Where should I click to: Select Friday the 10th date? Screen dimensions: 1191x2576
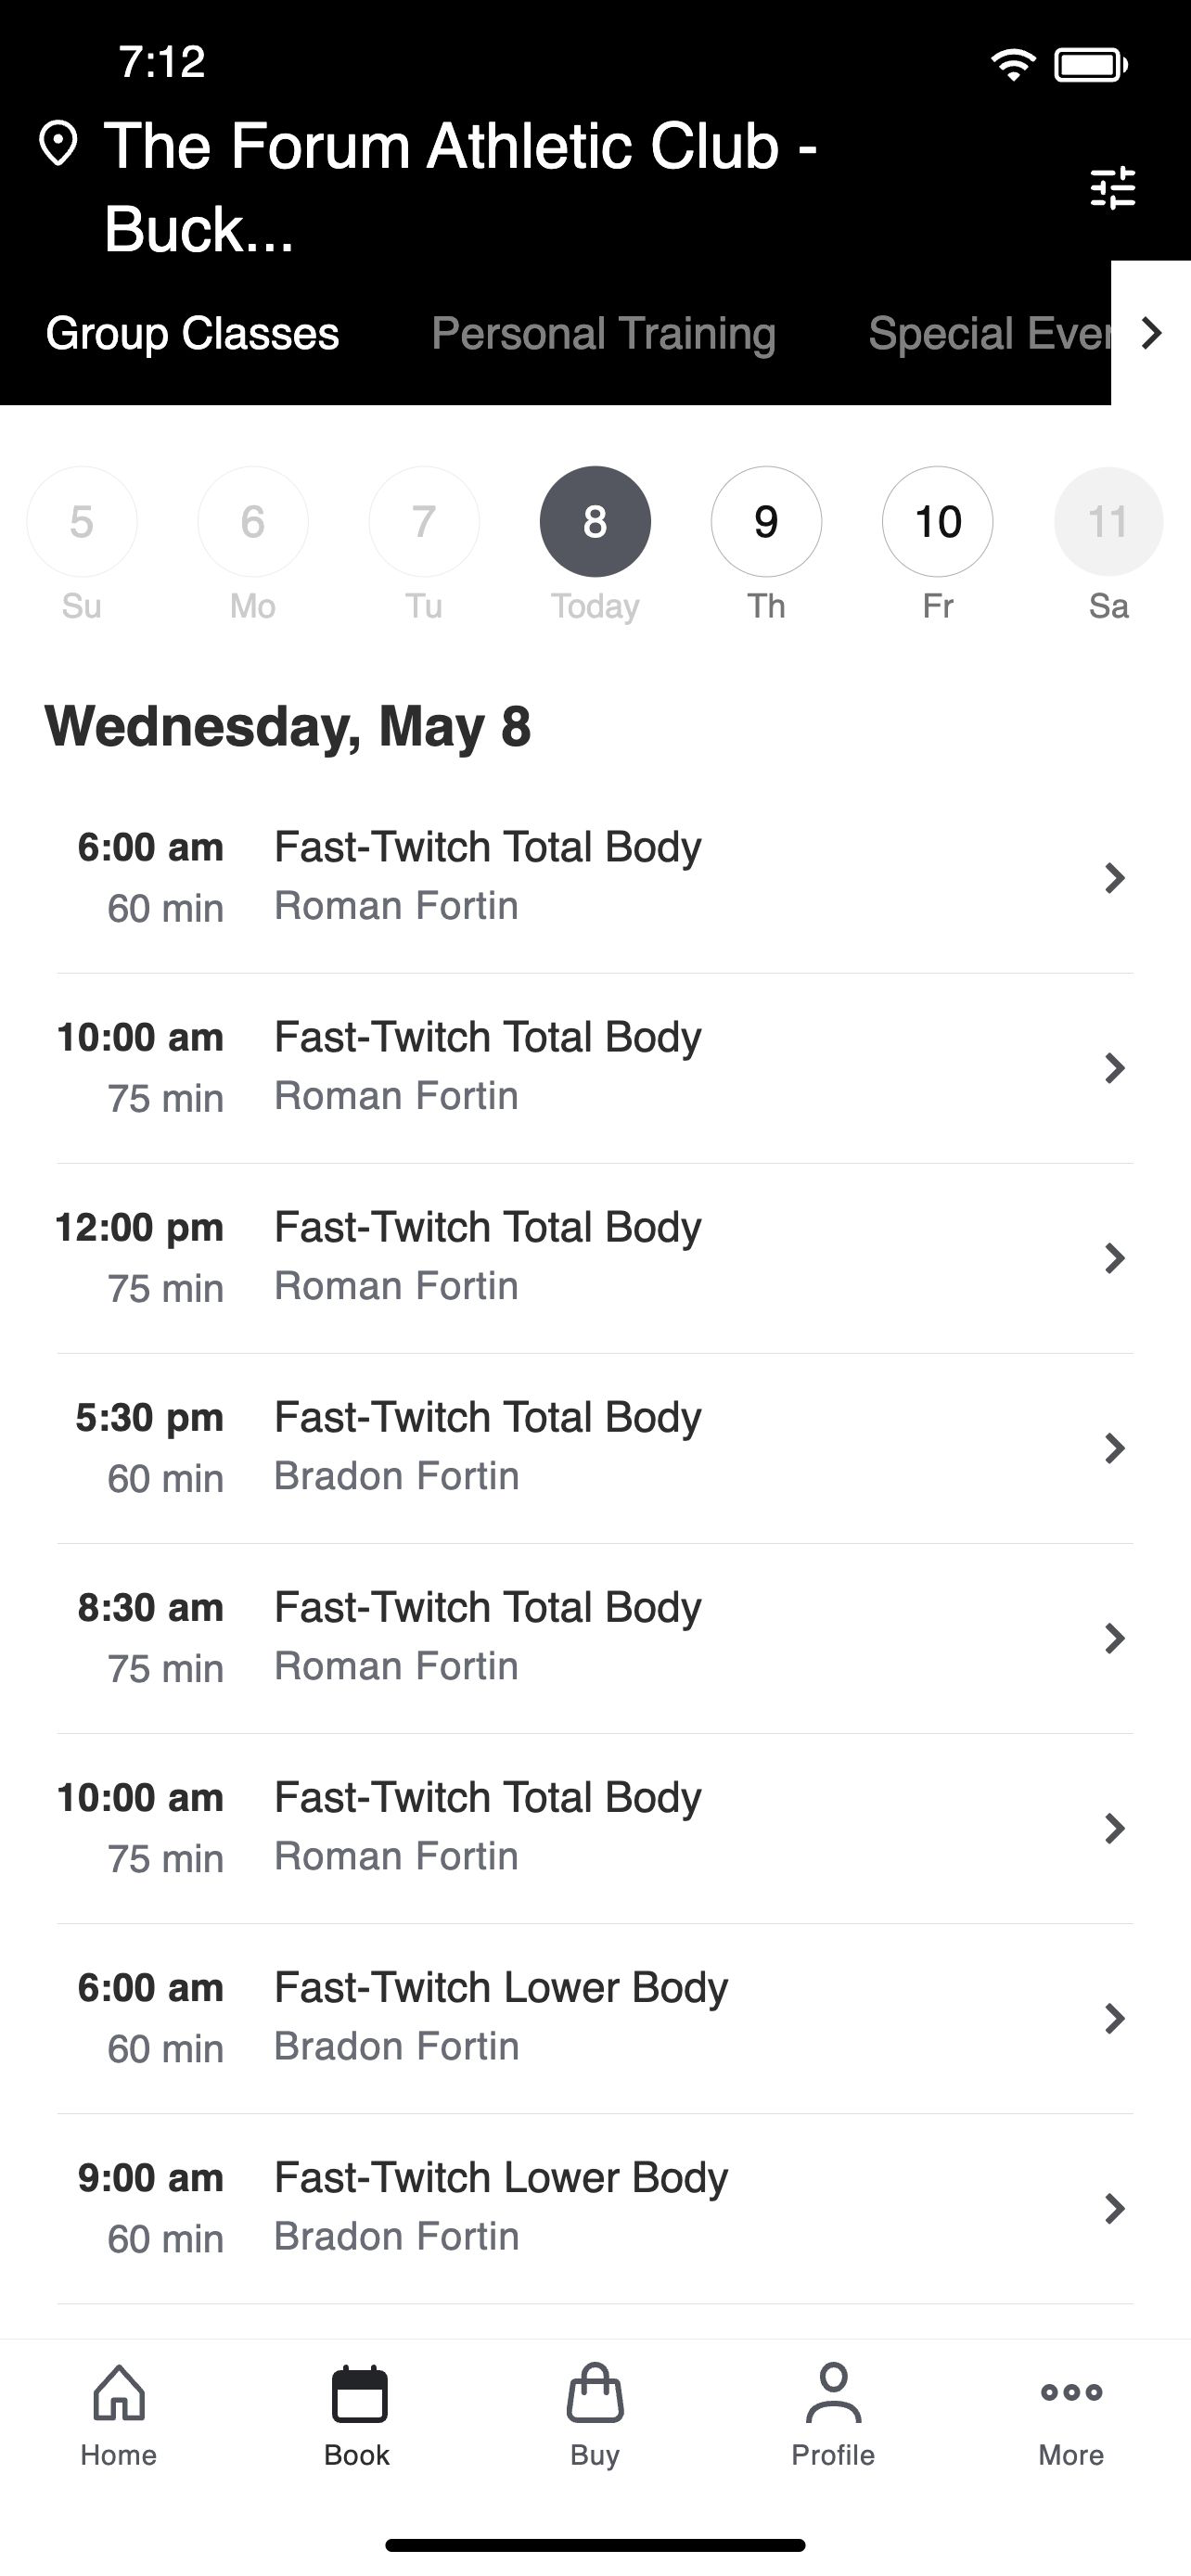[938, 521]
